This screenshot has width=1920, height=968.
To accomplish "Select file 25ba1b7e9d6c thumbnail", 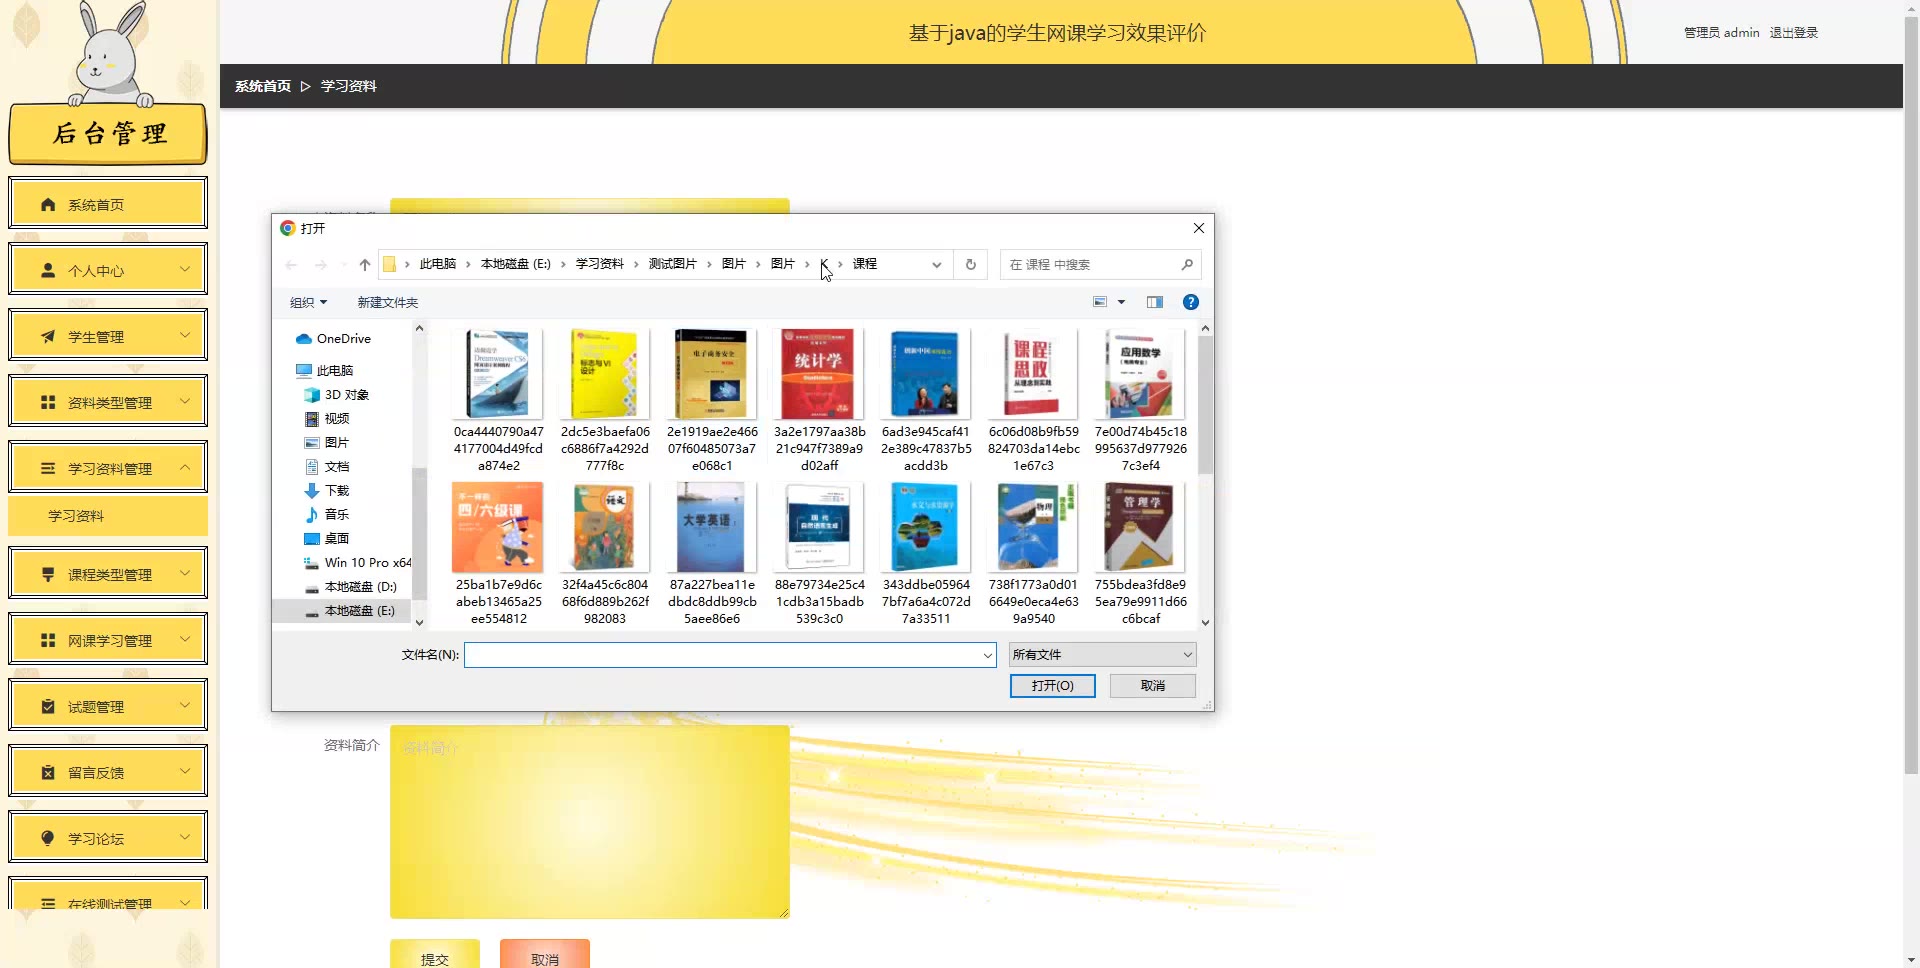I will tap(498, 526).
